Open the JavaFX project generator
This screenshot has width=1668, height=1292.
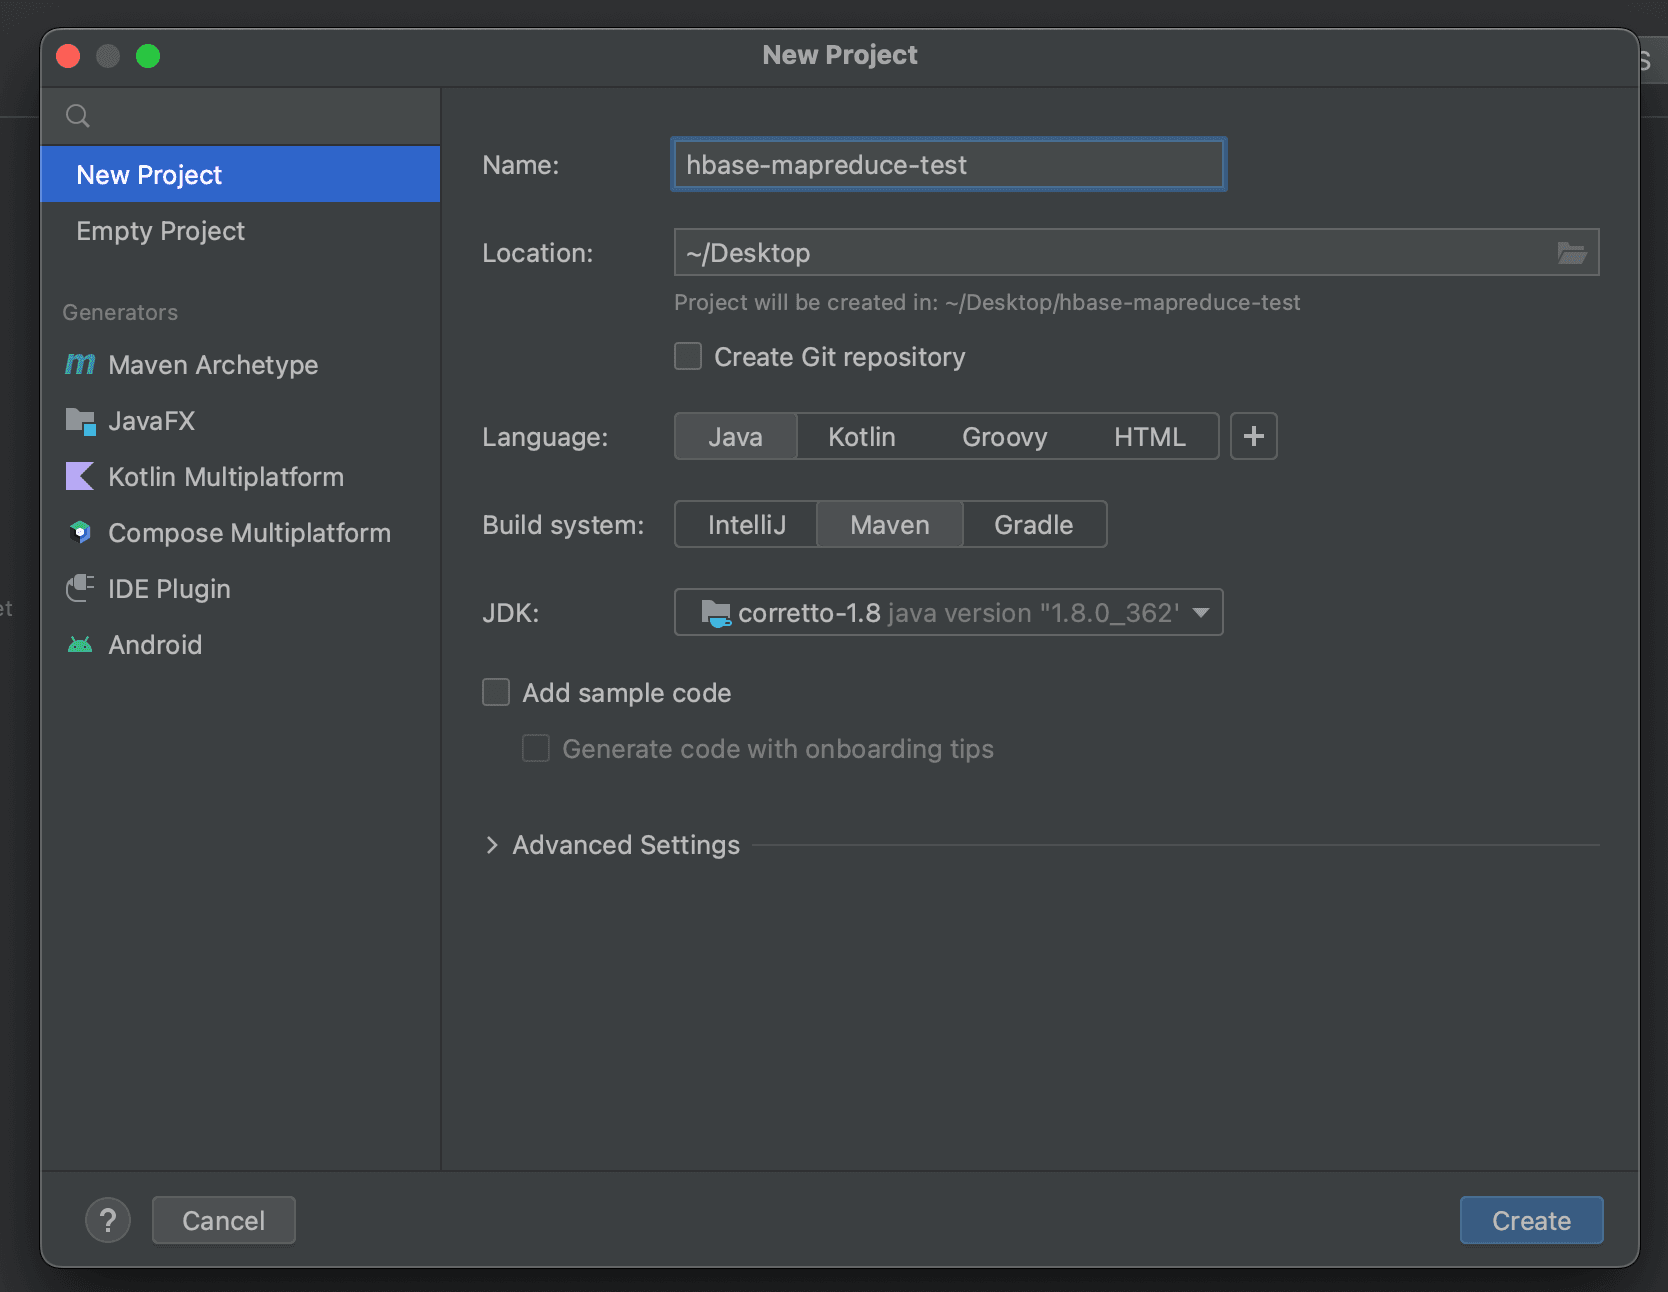click(x=152, y=420)
